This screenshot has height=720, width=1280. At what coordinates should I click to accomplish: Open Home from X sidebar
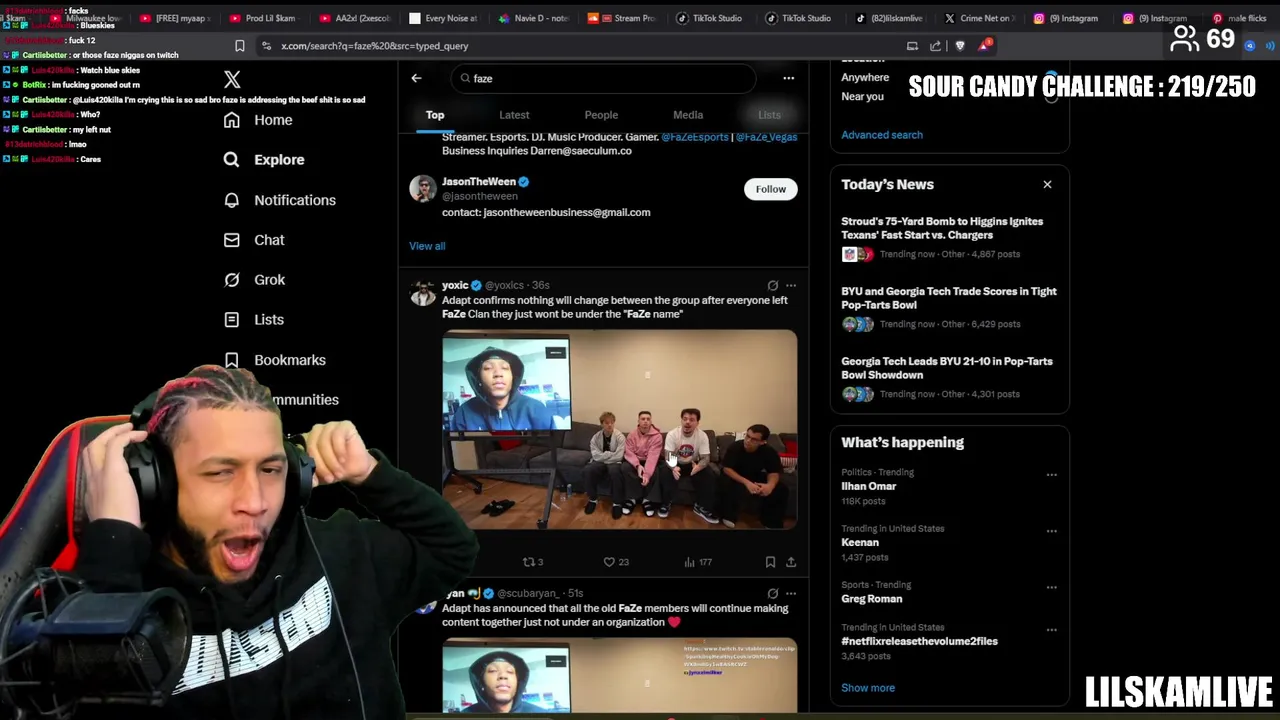tap(259, 120)
